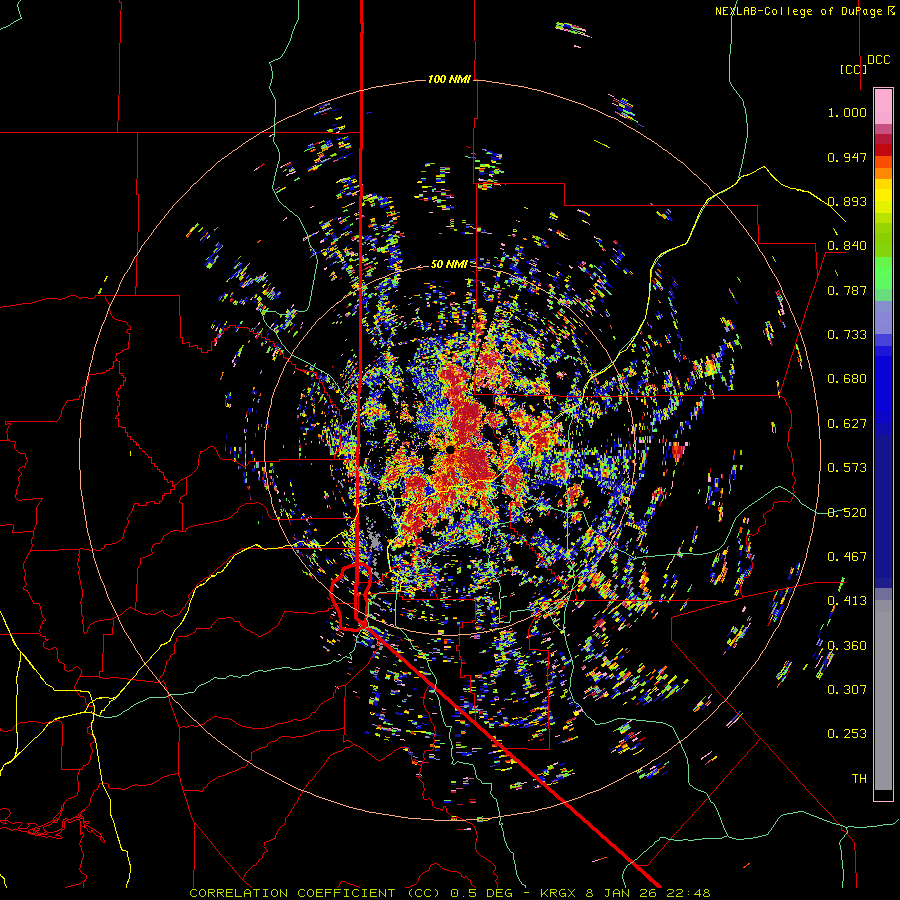Pick the lavender segment of the color bar

pyautogui.click(x=883, y=317)
